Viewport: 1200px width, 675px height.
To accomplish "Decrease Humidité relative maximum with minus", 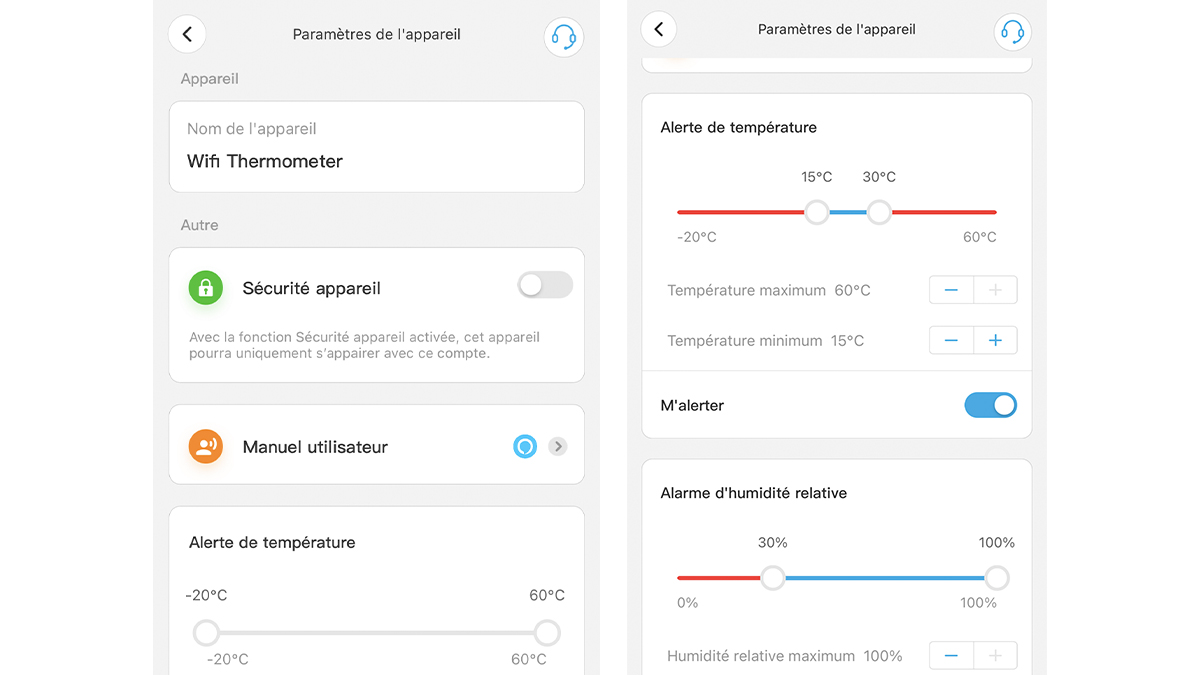I will (x=951, y=656).
